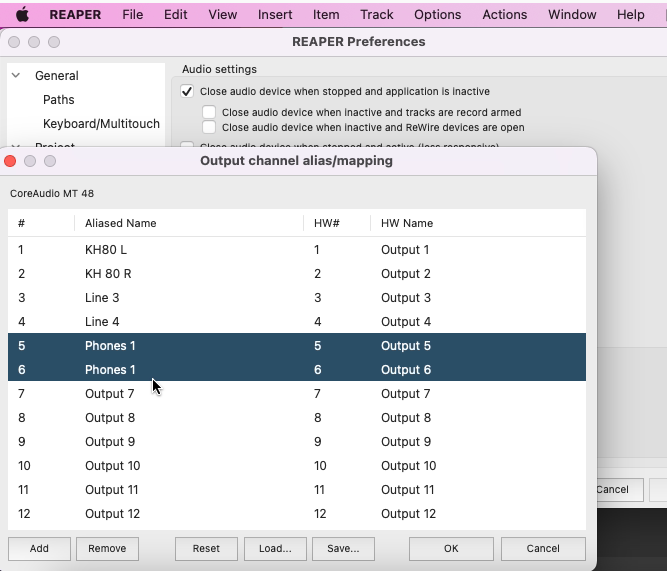The width and height of the screenshot is (667, 571).
Task: Open the Actions menu
Action: (505, 14)
